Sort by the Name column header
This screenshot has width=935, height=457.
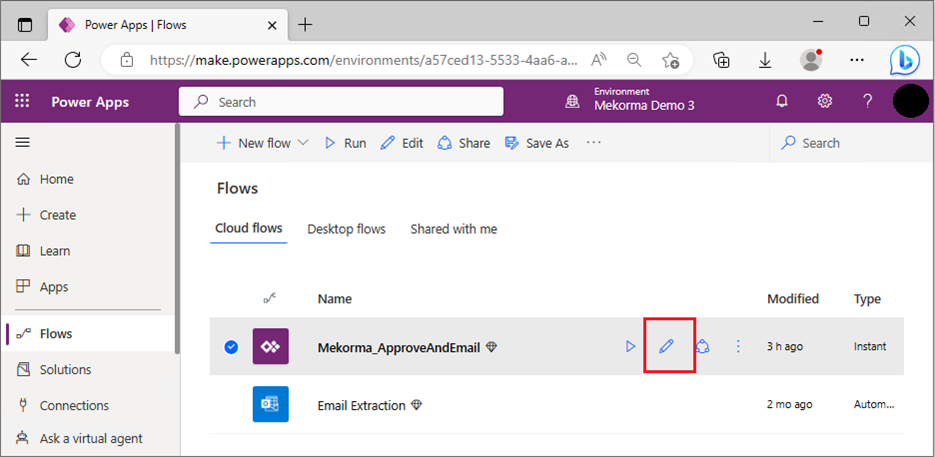click(335, 298)
